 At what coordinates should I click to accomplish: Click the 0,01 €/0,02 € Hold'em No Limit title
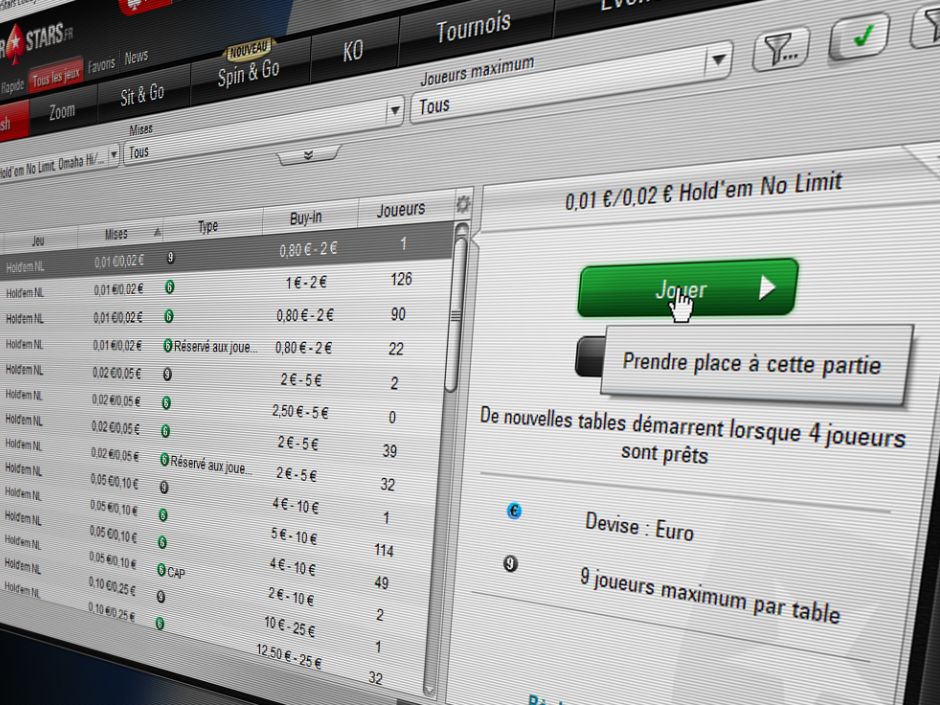704,192
